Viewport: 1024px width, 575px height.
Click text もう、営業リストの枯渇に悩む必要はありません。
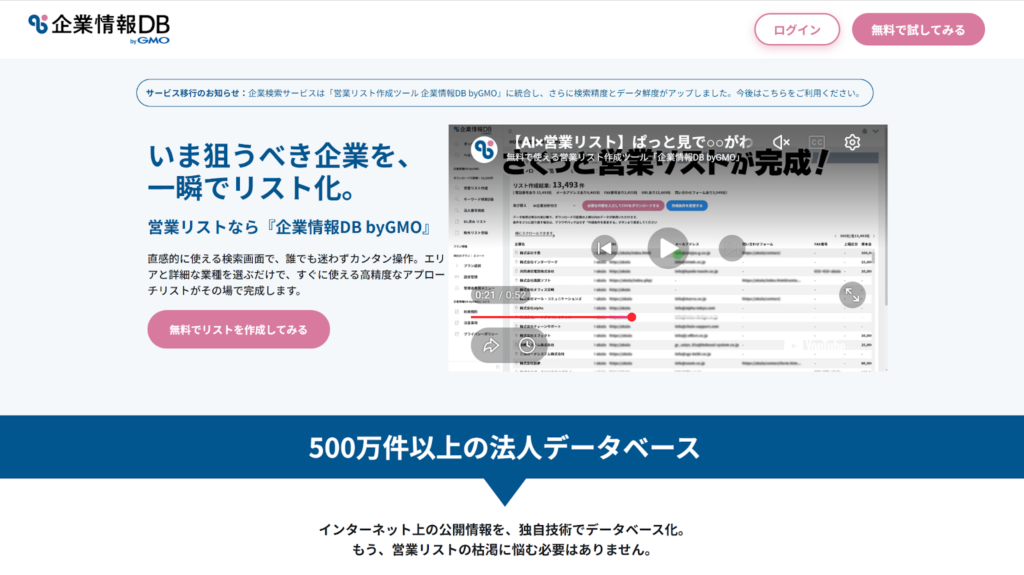pyautogui.click(x=502, y=550)
